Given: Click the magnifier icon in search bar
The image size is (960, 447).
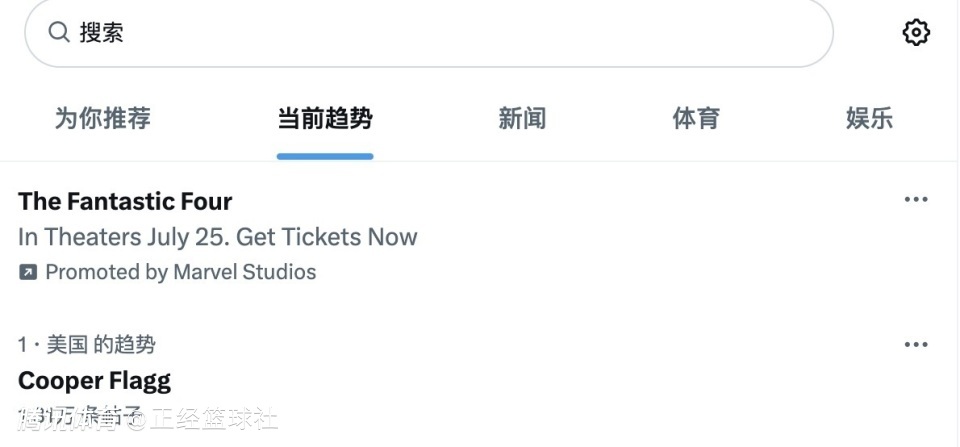Looking at the screenshot, I should (59, 32).
